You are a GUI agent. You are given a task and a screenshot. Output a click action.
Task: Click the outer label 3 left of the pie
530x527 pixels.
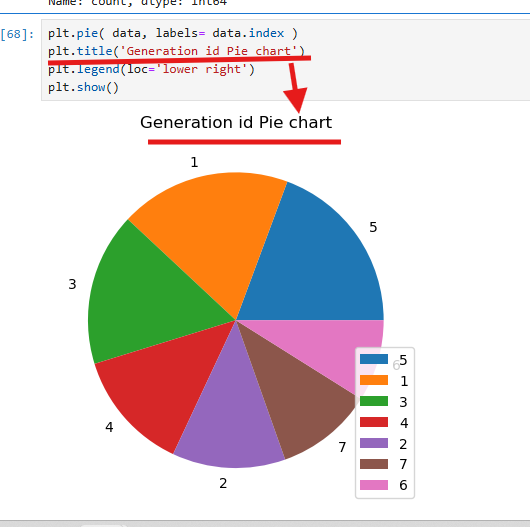tap(72, 284)
